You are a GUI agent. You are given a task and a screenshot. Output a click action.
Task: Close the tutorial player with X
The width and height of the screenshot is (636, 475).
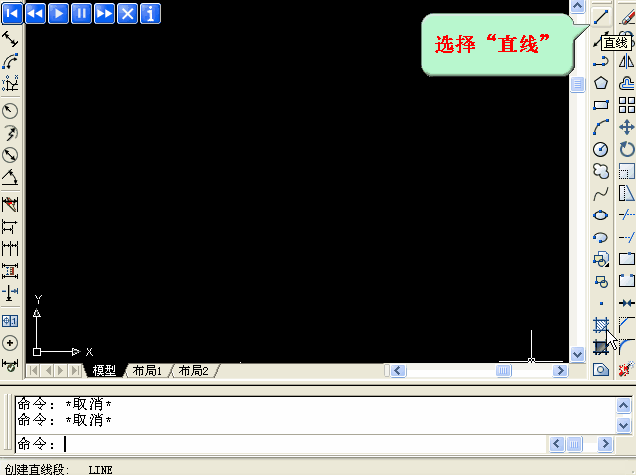coord(127,14)
